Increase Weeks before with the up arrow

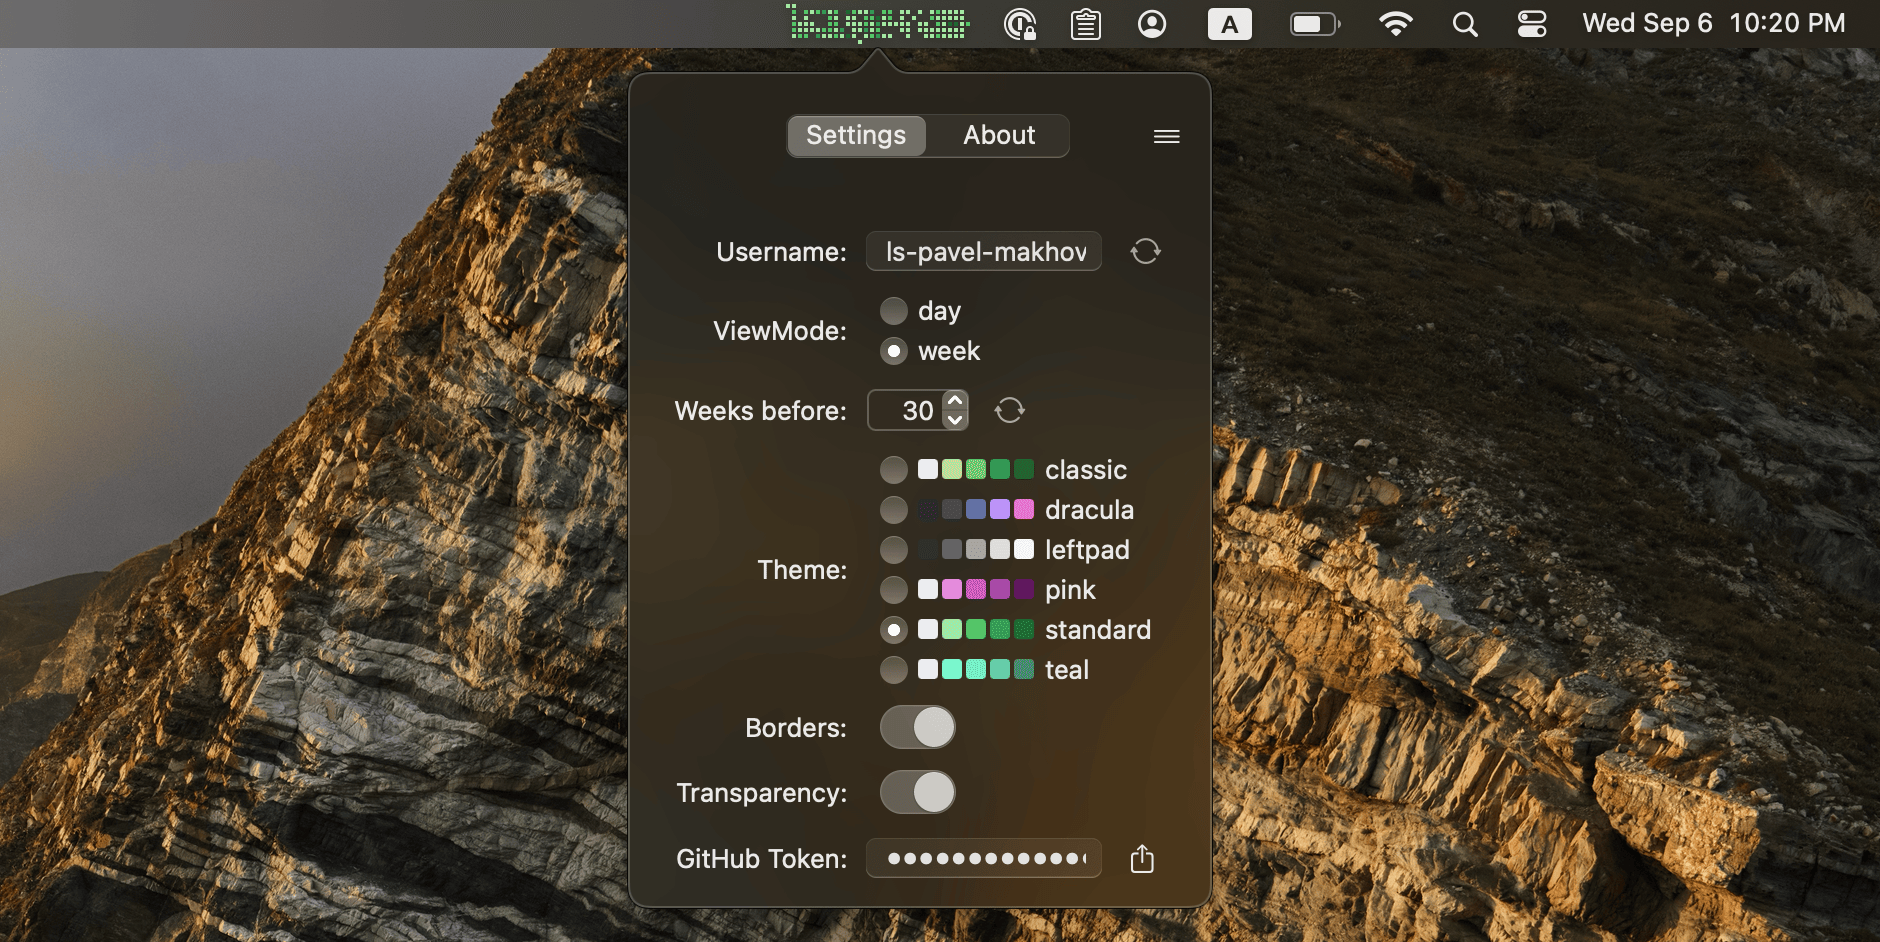pos(955,400)
